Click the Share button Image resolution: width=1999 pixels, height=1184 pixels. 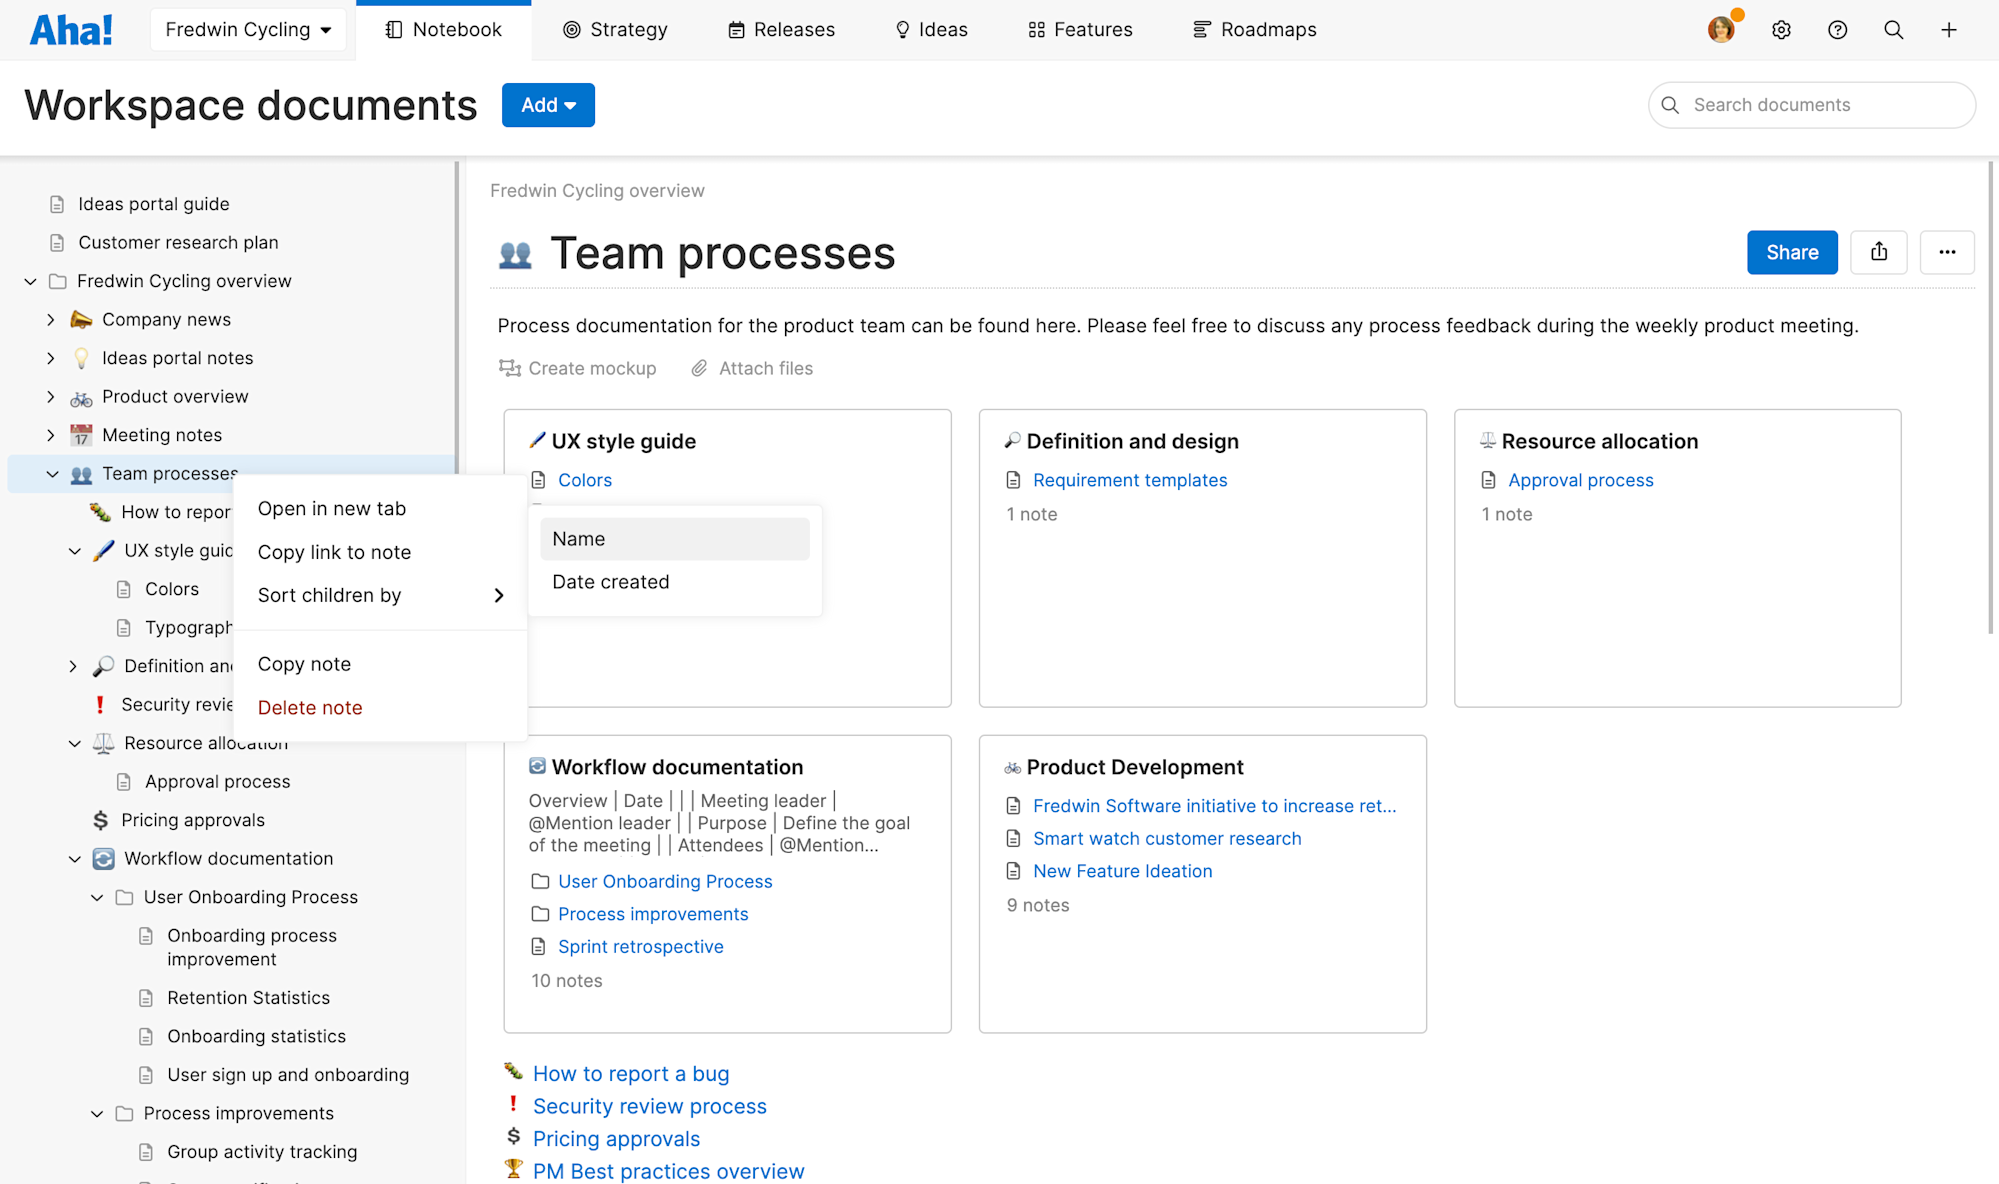point(1791,252)
